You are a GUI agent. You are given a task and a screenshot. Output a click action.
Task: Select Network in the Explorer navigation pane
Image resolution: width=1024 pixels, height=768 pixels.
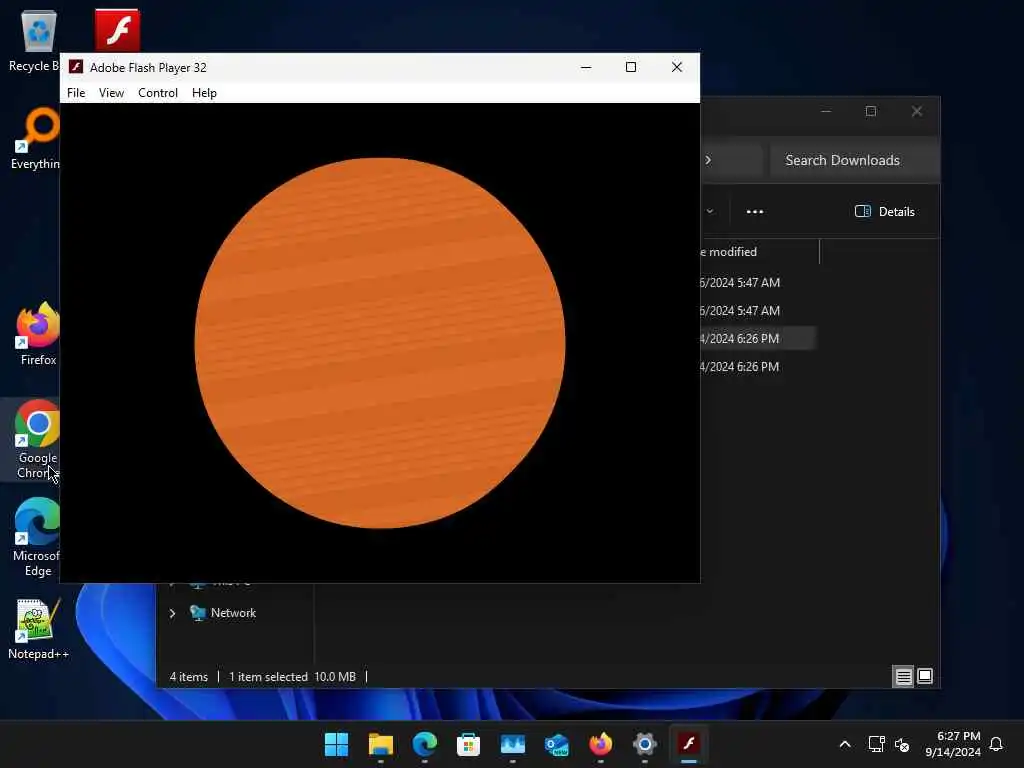[x=233, y=613]
